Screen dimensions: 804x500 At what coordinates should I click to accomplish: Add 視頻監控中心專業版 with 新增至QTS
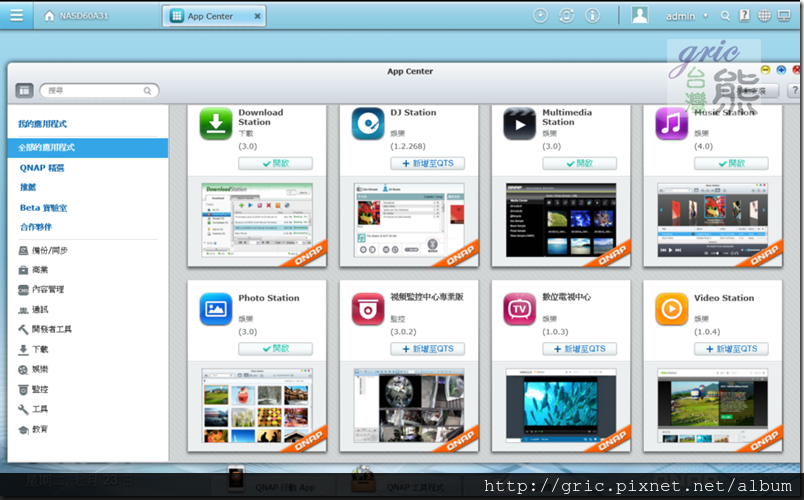pos(427,349)
